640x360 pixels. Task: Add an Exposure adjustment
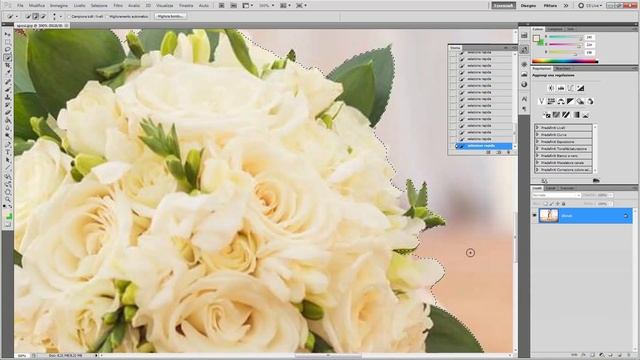coord(580,88)
